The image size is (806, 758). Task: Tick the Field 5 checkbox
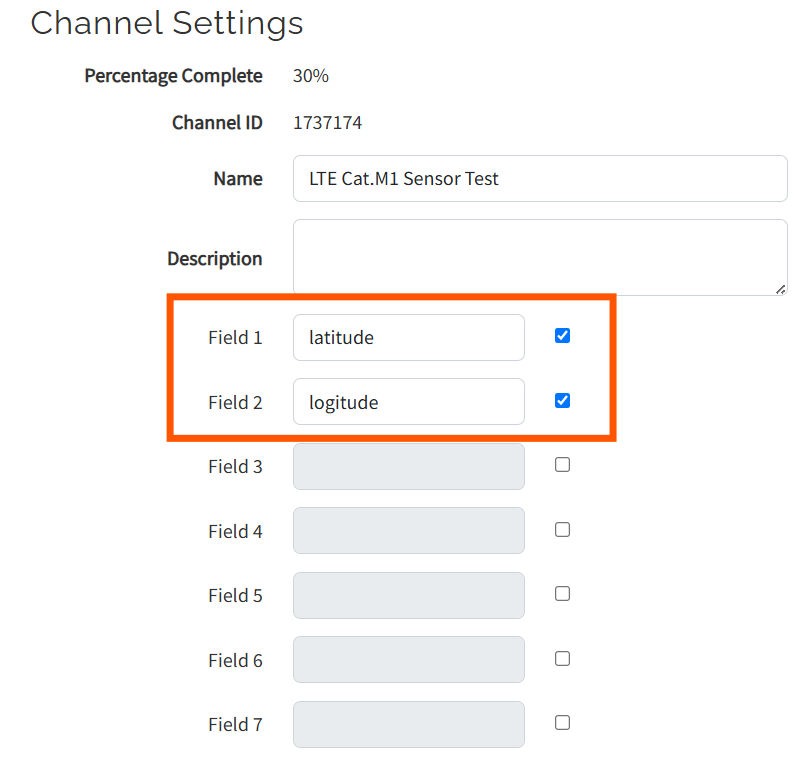[x=562, y=594]
